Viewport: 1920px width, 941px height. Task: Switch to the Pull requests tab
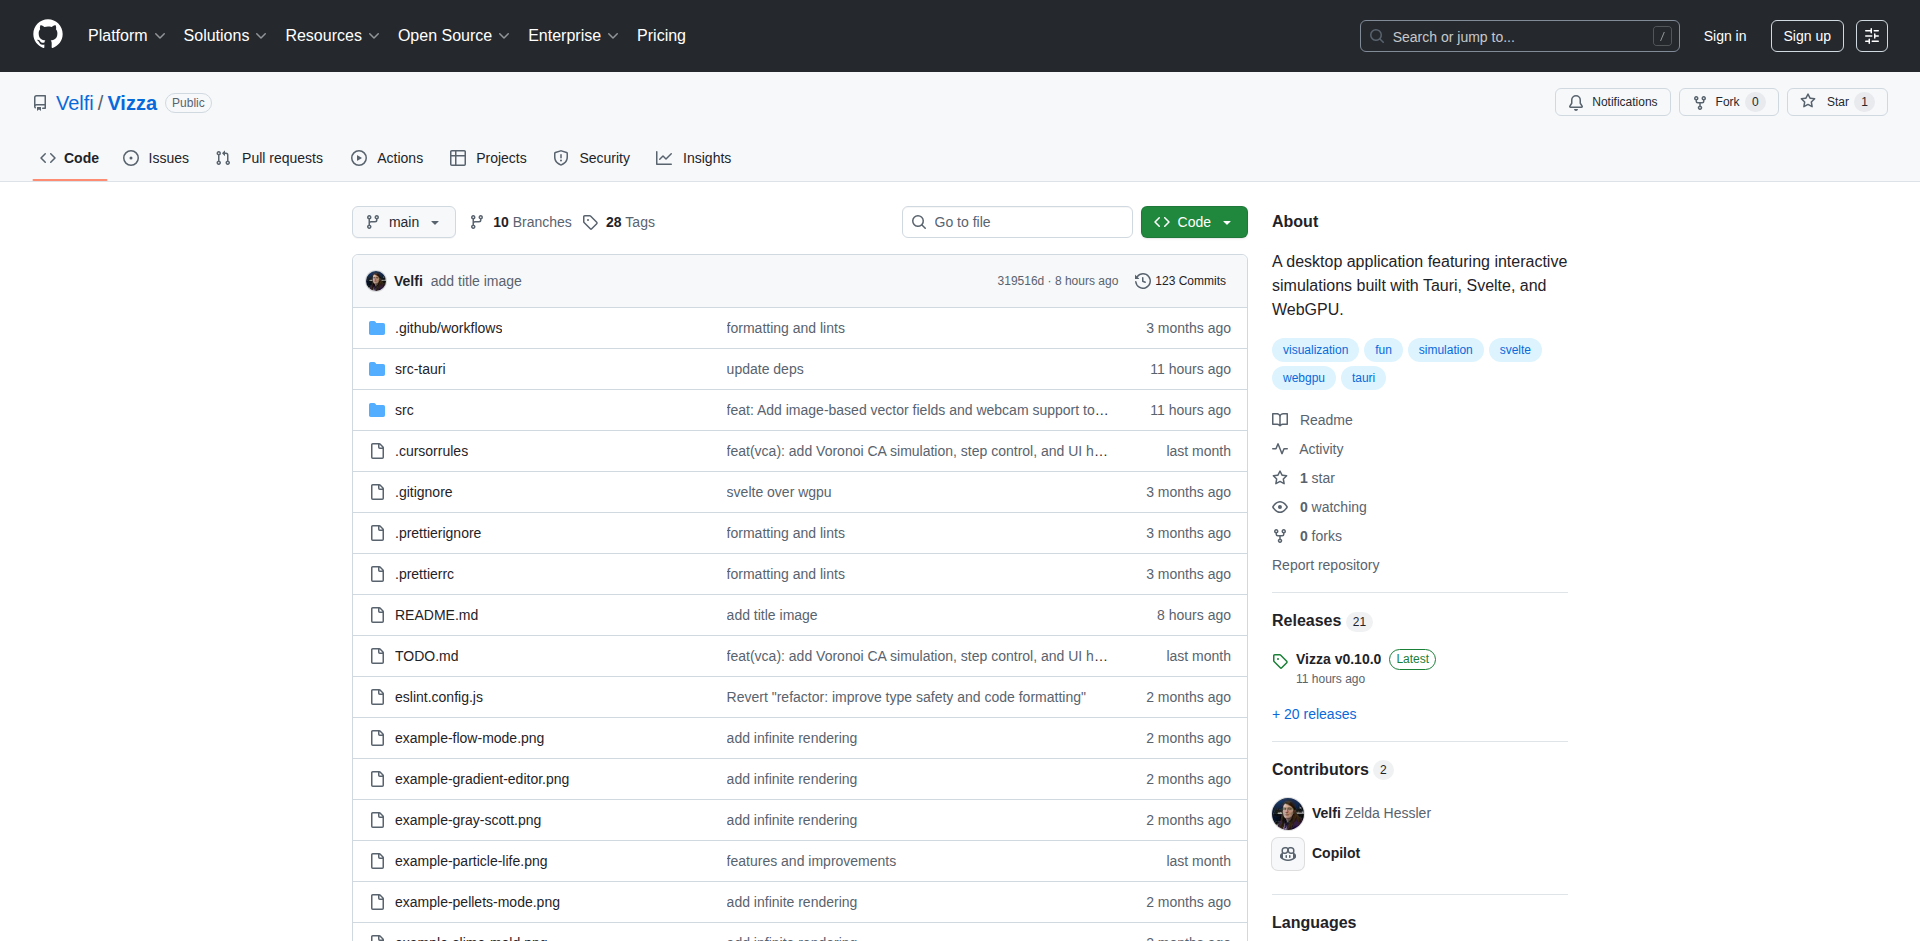pos(269,158)
